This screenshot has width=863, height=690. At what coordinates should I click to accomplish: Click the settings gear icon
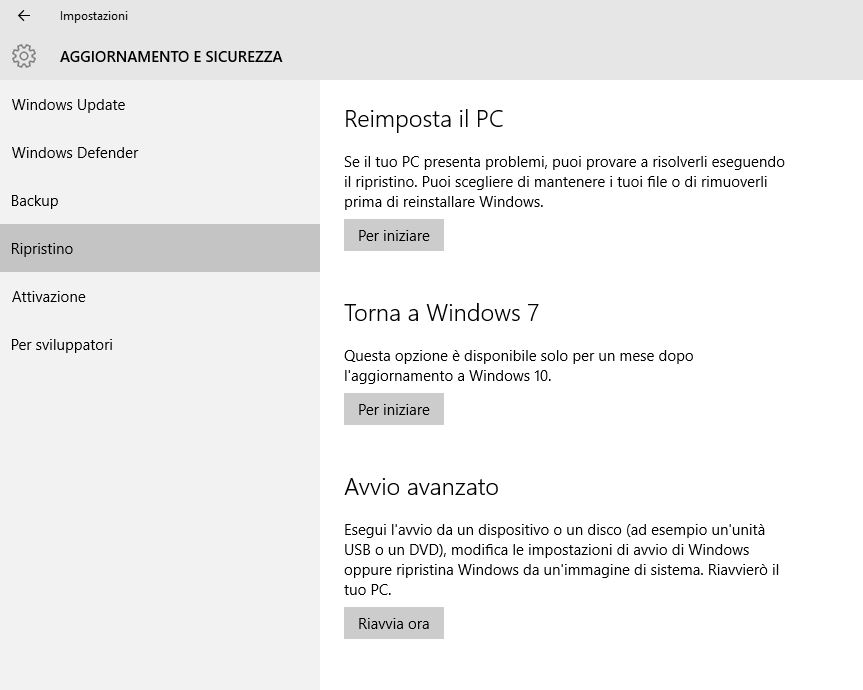(24, 56)
